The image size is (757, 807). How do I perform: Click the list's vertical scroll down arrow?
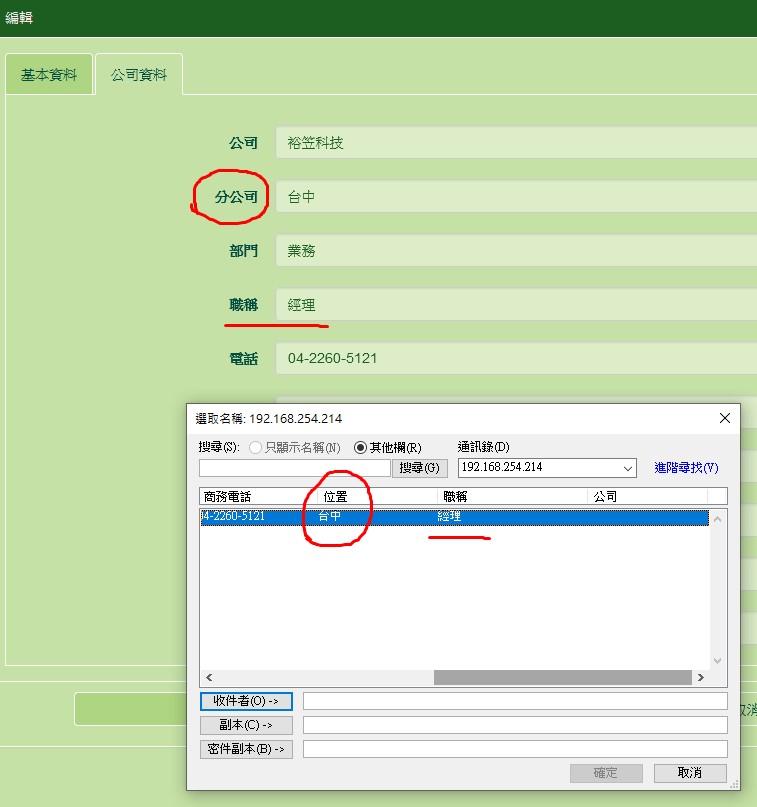tap(717, 661)
